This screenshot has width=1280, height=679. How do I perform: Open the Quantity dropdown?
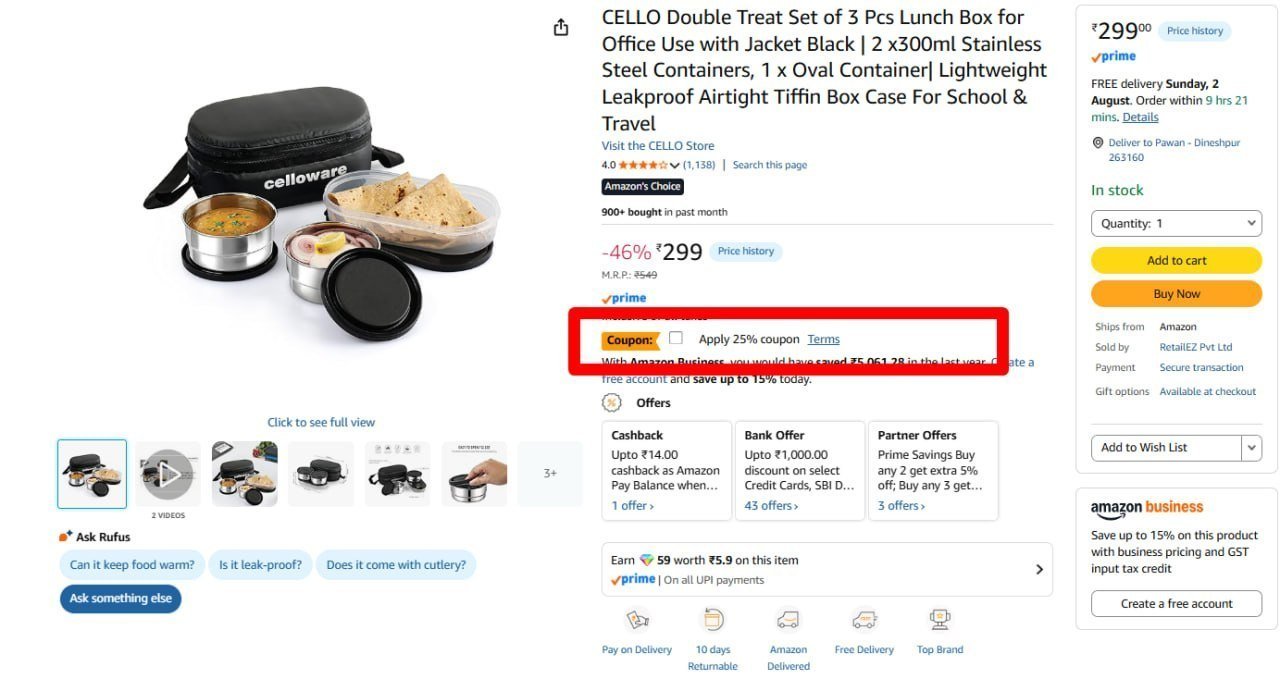pyautogui.click(x=1176, y=223)
